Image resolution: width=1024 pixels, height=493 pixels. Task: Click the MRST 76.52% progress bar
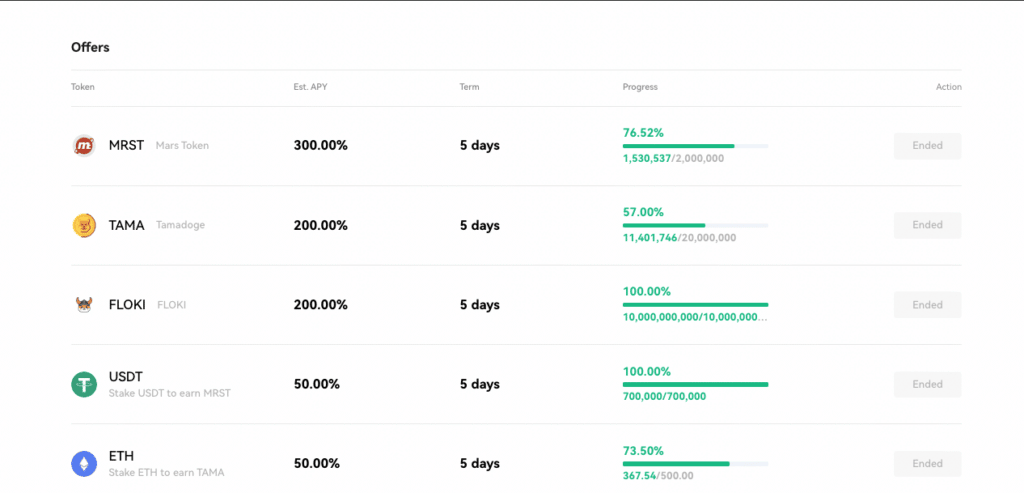tap(695, 146)
